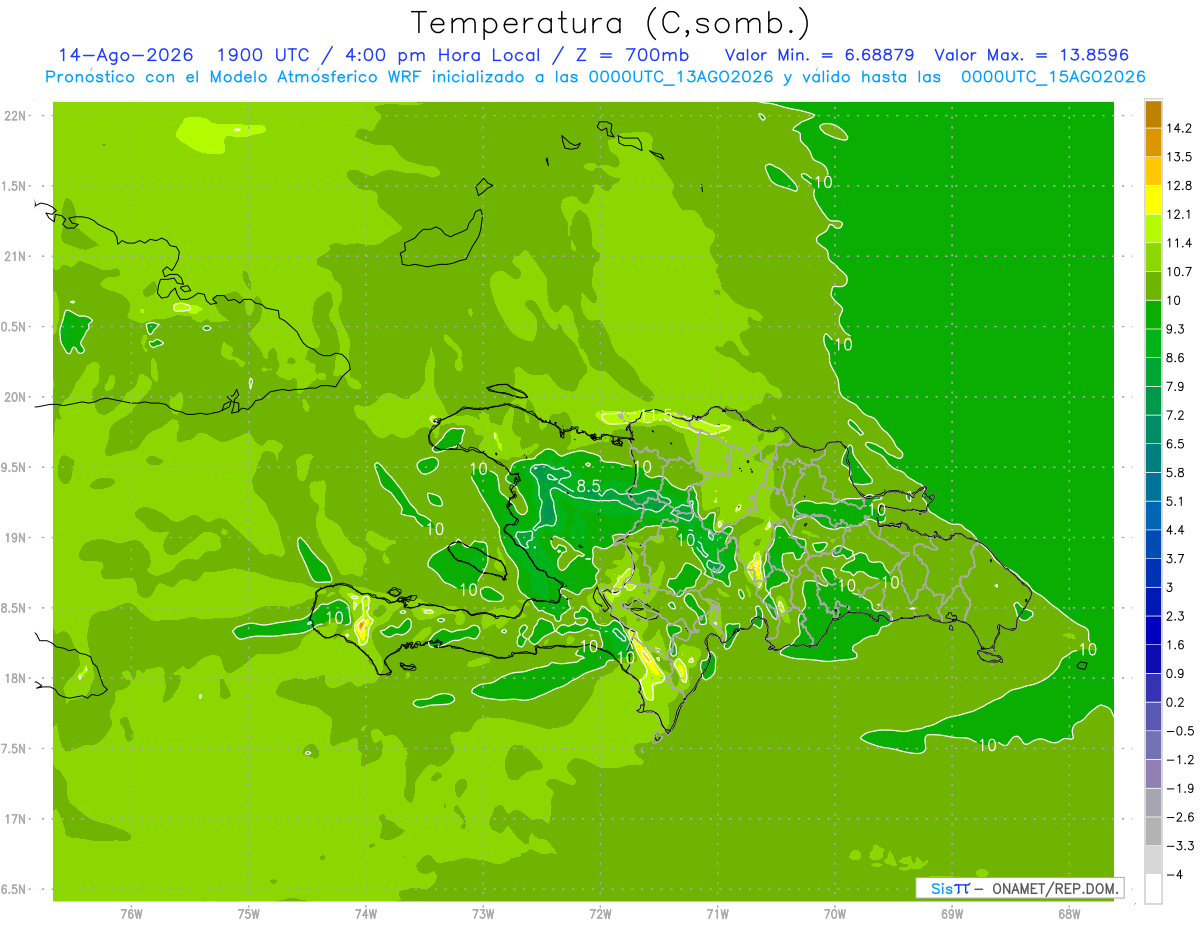Click the '17N' latitude axis label
This screenshot has height=927, width=1200.
tap(16, 819)
